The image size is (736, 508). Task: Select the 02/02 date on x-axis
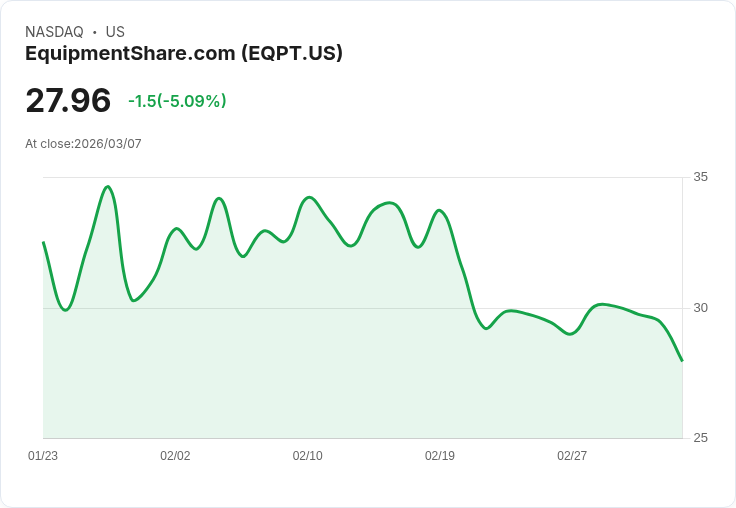[175, 456]
